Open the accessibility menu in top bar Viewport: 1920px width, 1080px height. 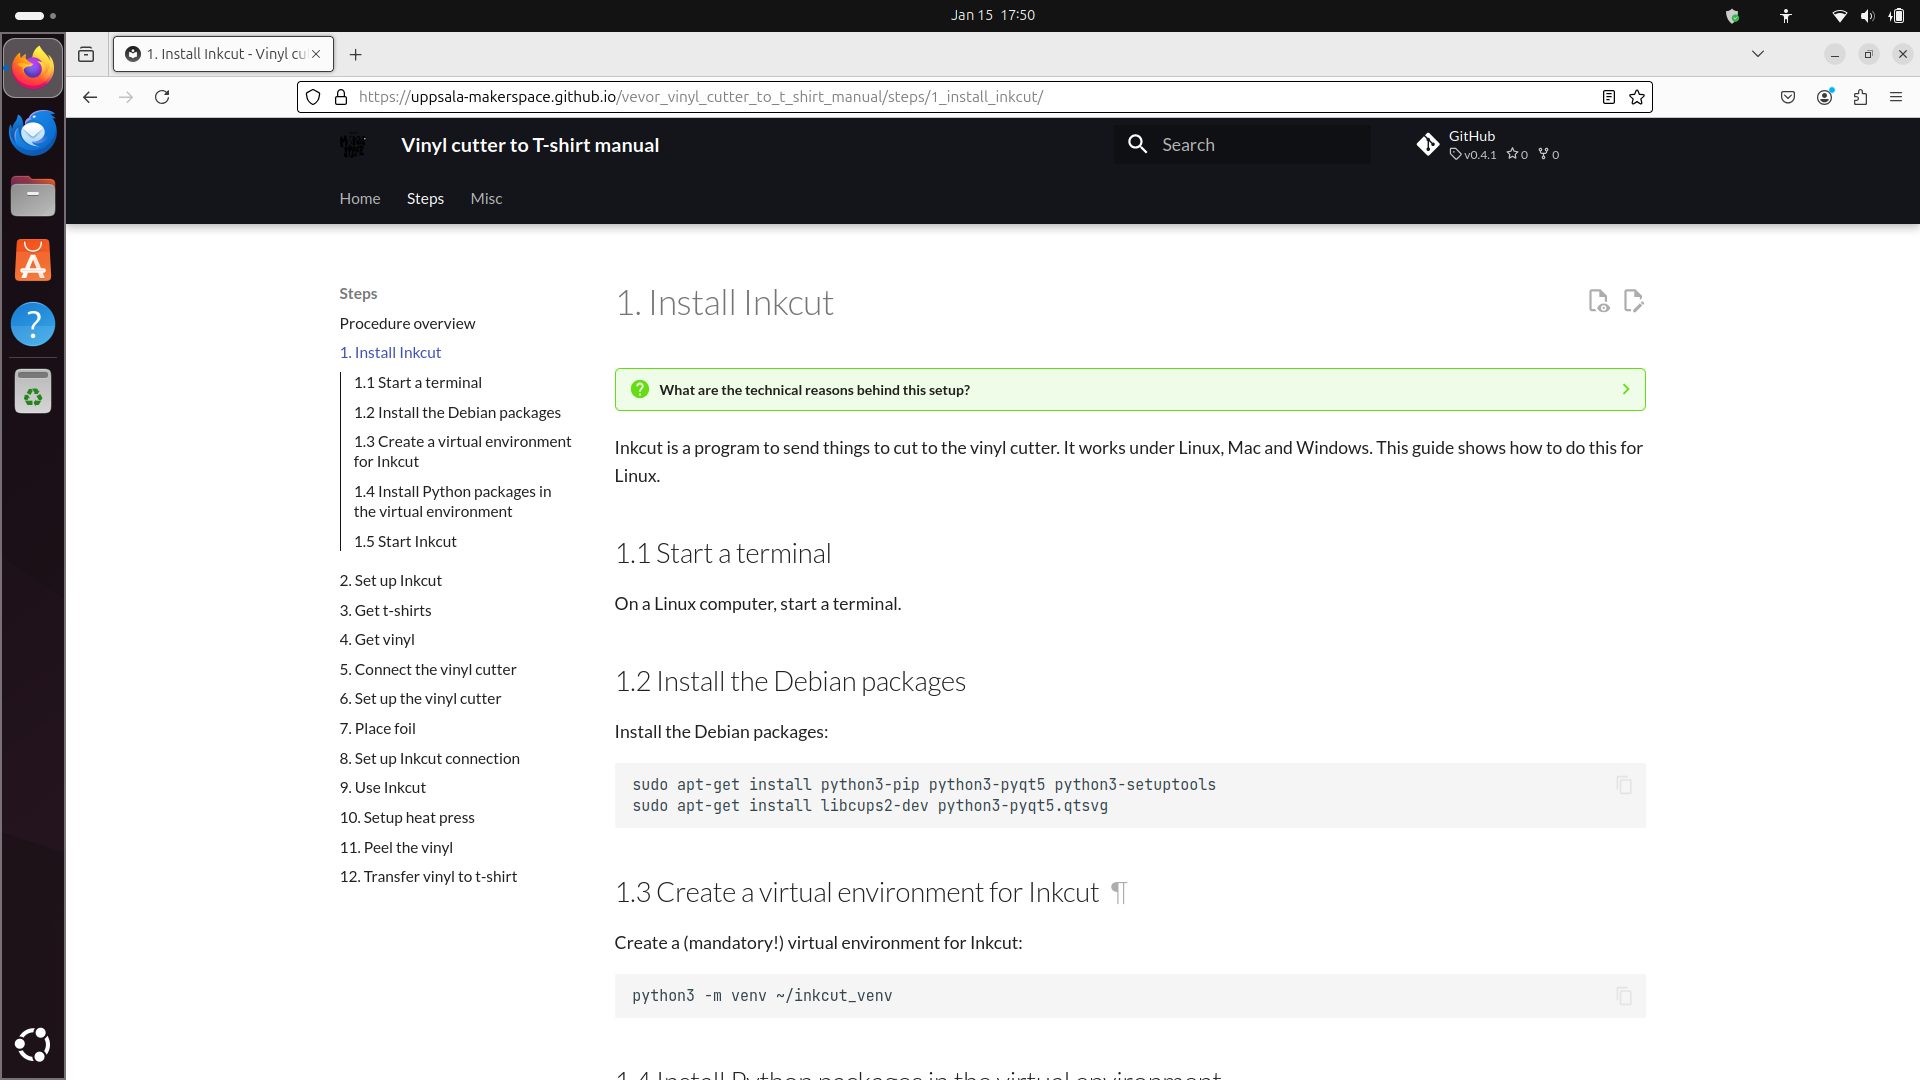tap(1786, 15)
